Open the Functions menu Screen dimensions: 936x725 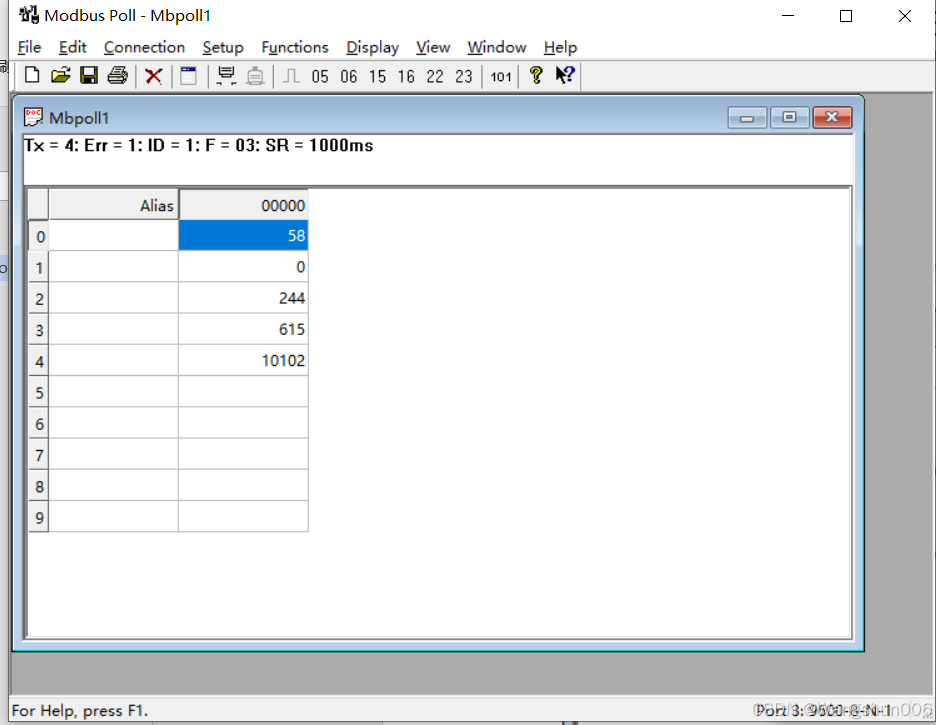pyautogui.click(x=295, y=47)
